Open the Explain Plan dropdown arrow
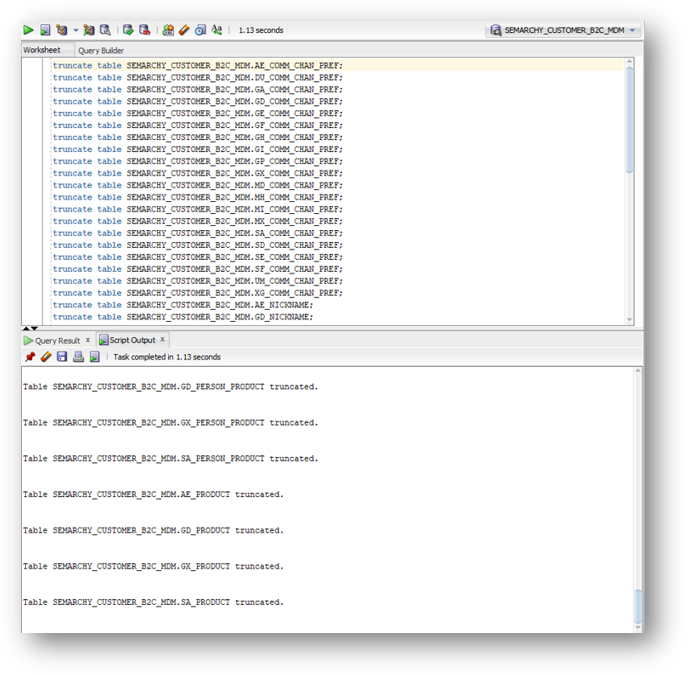 [75, 30]
